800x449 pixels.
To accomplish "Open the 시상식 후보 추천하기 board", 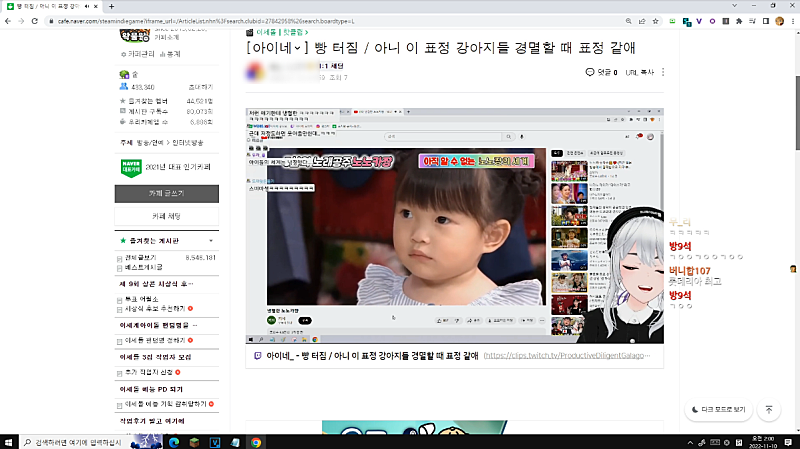I will click(x=155, y=309).
